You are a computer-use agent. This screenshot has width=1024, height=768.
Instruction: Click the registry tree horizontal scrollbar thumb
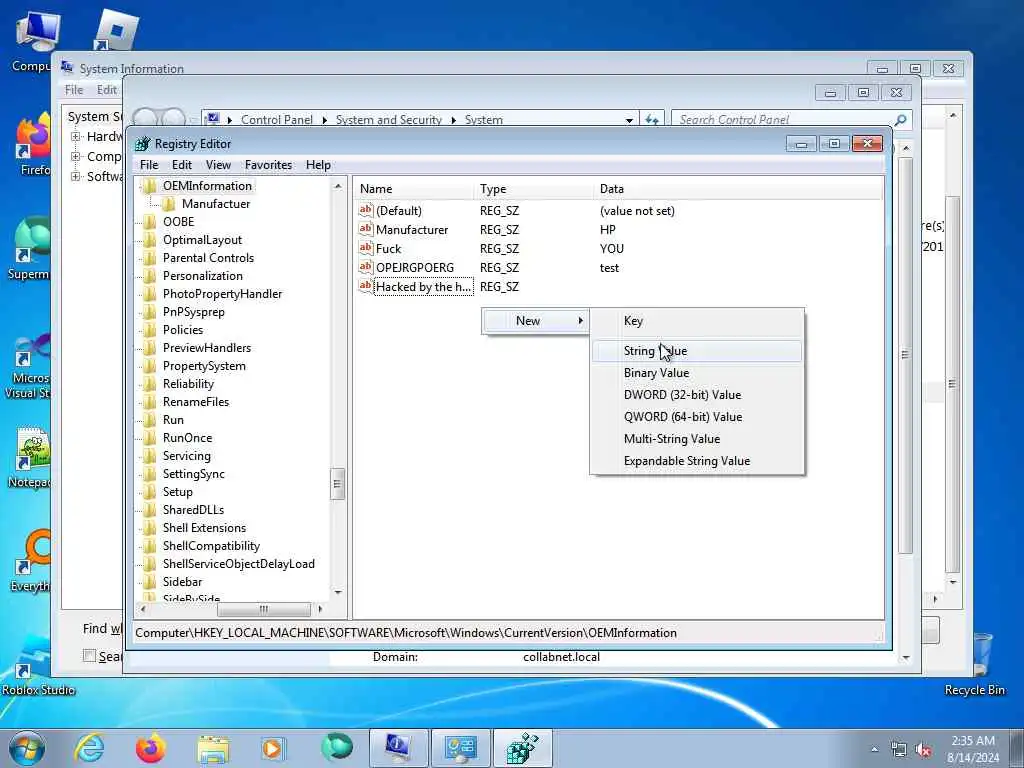(264, 609)
